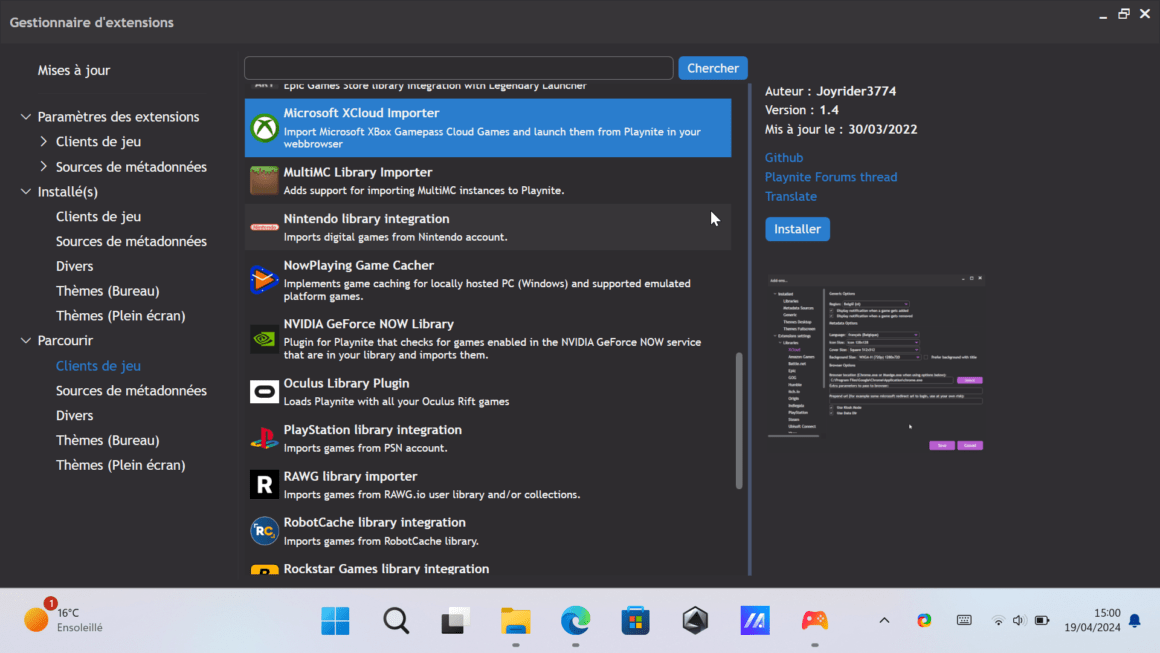
Task: Open the Github link
Action: 783,158
